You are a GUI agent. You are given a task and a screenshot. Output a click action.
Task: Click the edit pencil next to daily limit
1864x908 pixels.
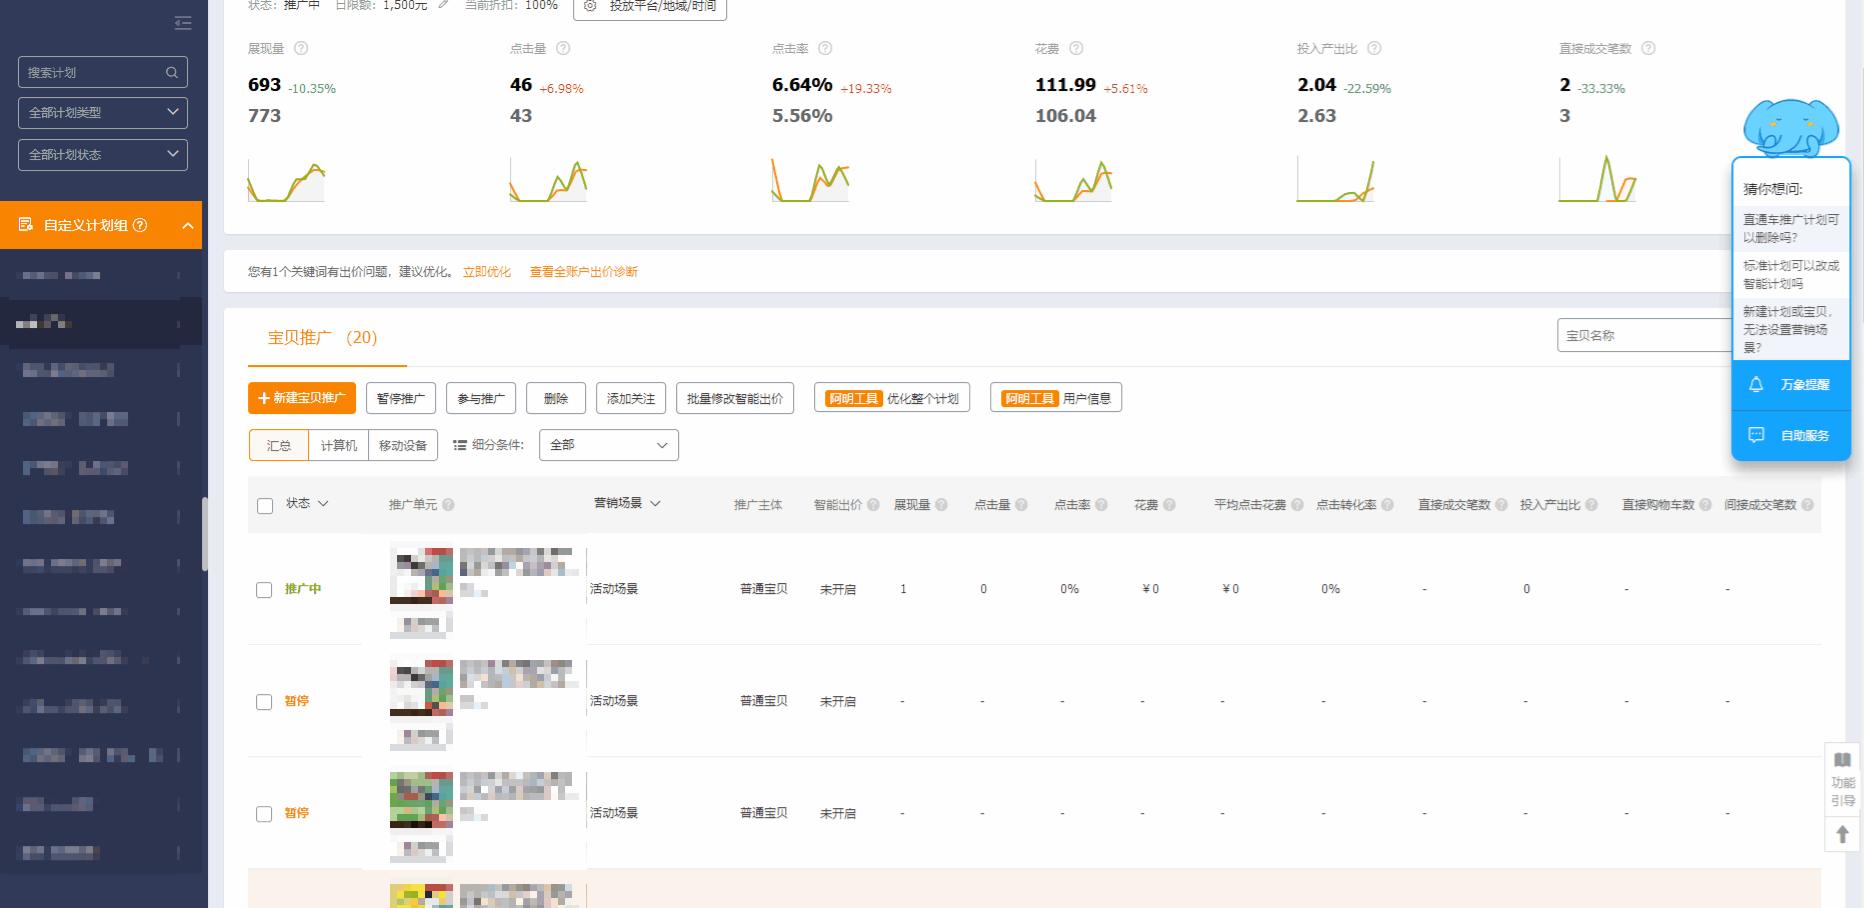point(443,5)
